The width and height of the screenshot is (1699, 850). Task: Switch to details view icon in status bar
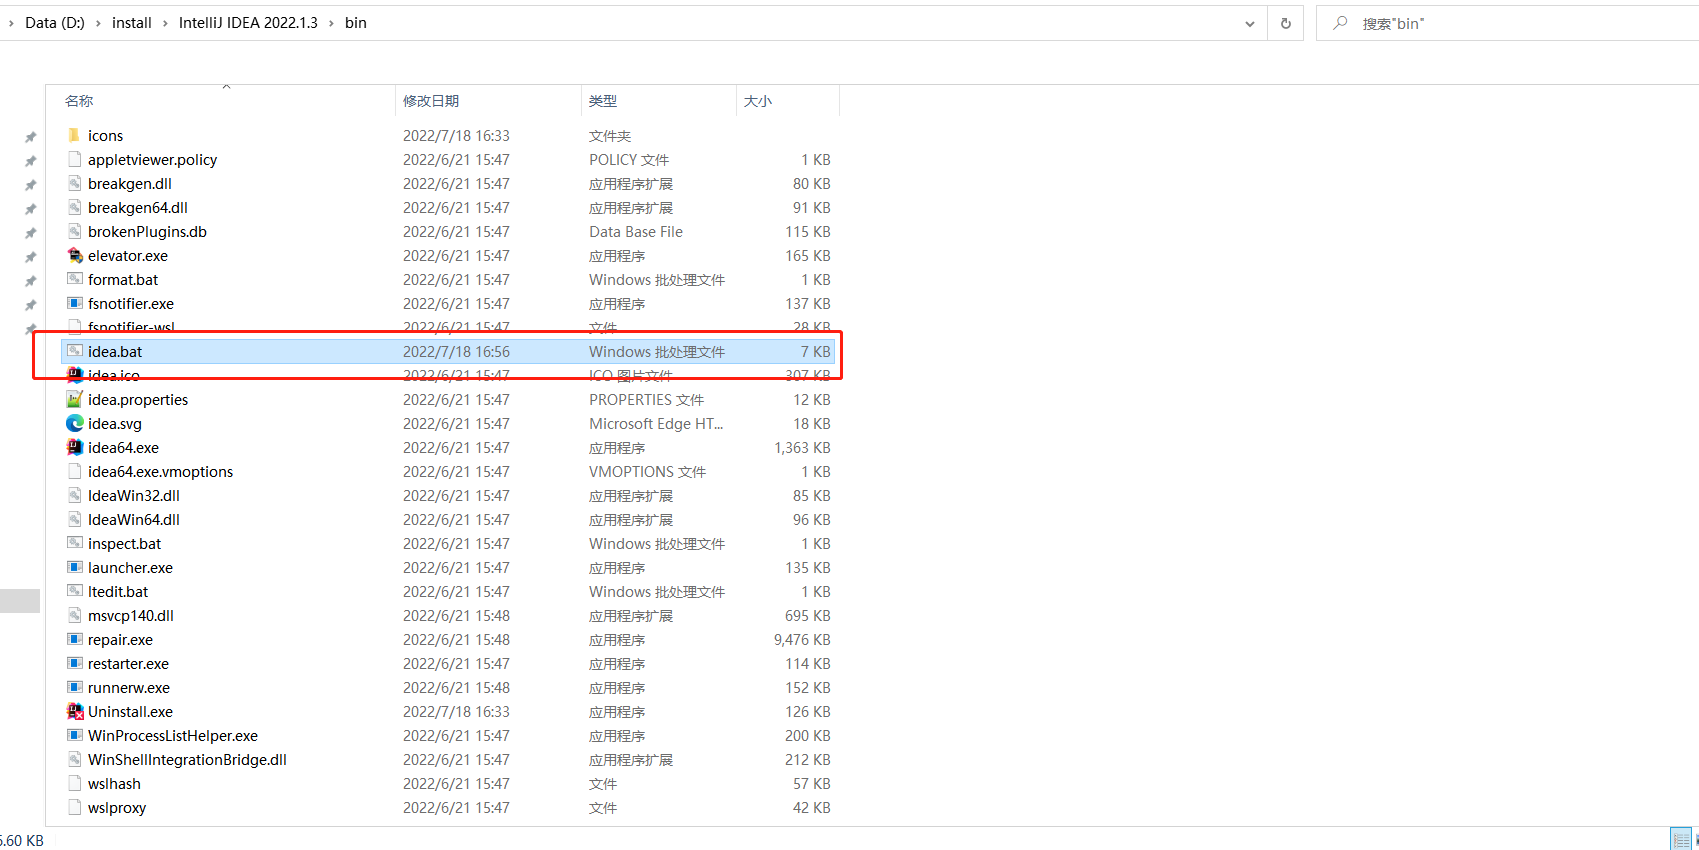coord(1680,839)
